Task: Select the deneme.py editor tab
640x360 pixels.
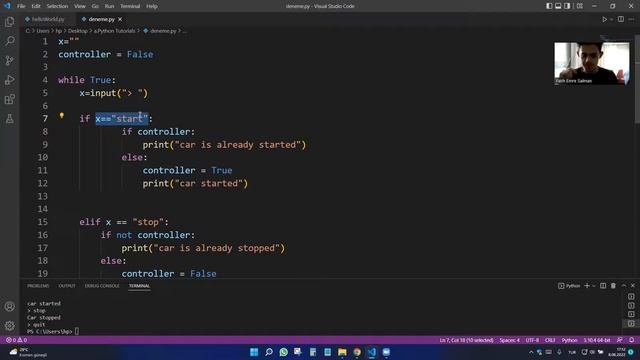Action: (x=101, y=19)
